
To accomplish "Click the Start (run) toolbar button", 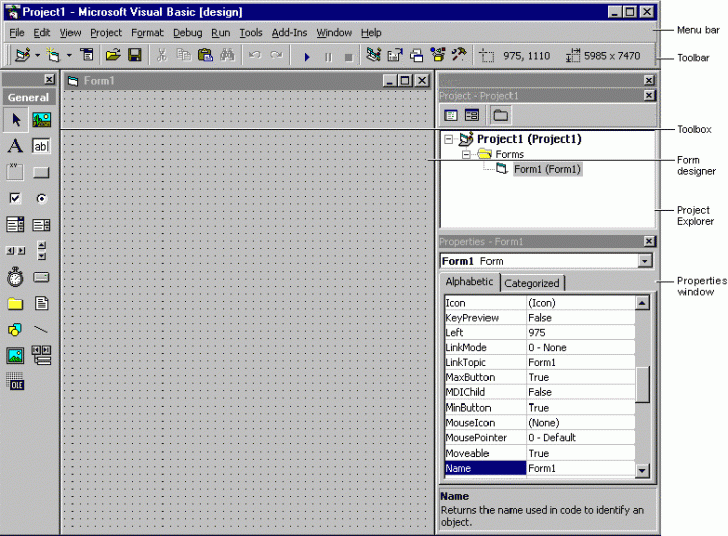I will (307, 56).
